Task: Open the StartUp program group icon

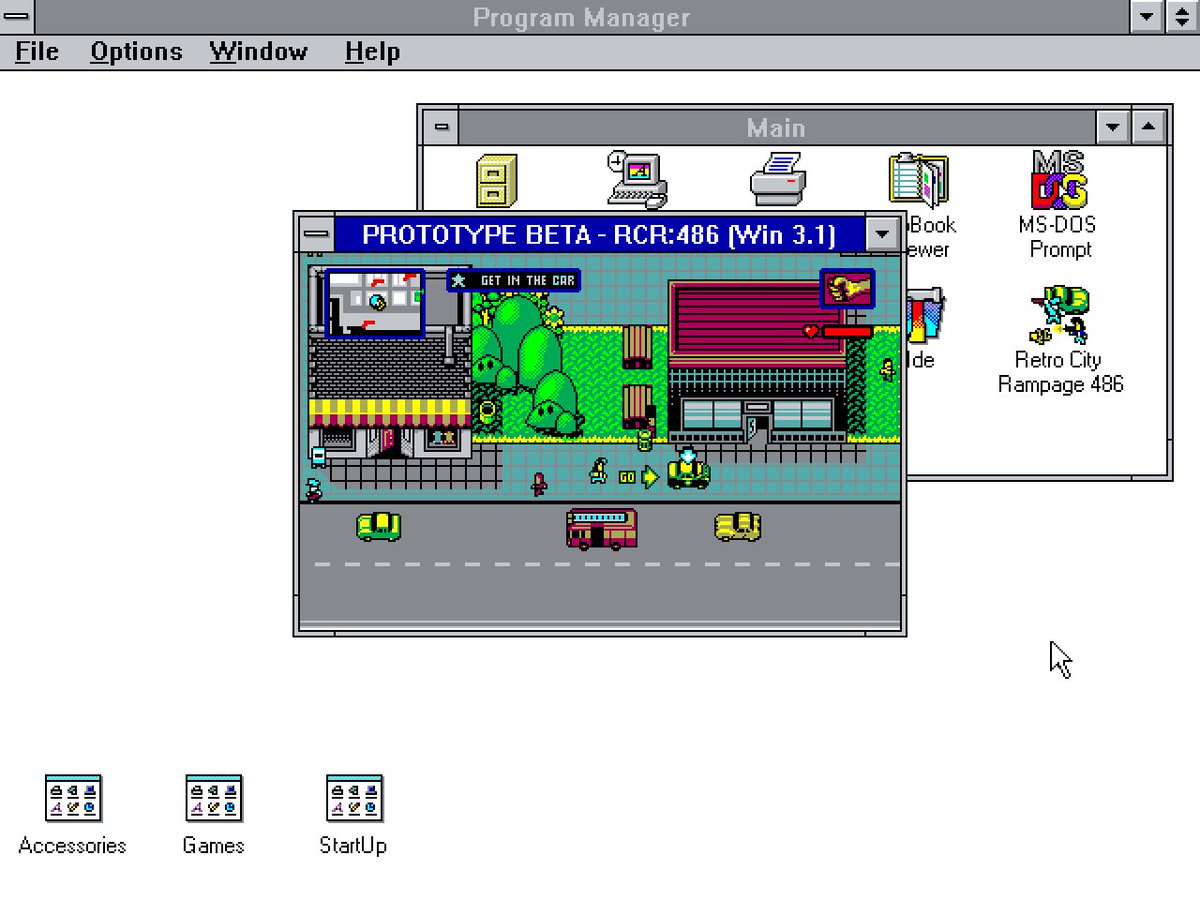Action: (x=354, y=798)
